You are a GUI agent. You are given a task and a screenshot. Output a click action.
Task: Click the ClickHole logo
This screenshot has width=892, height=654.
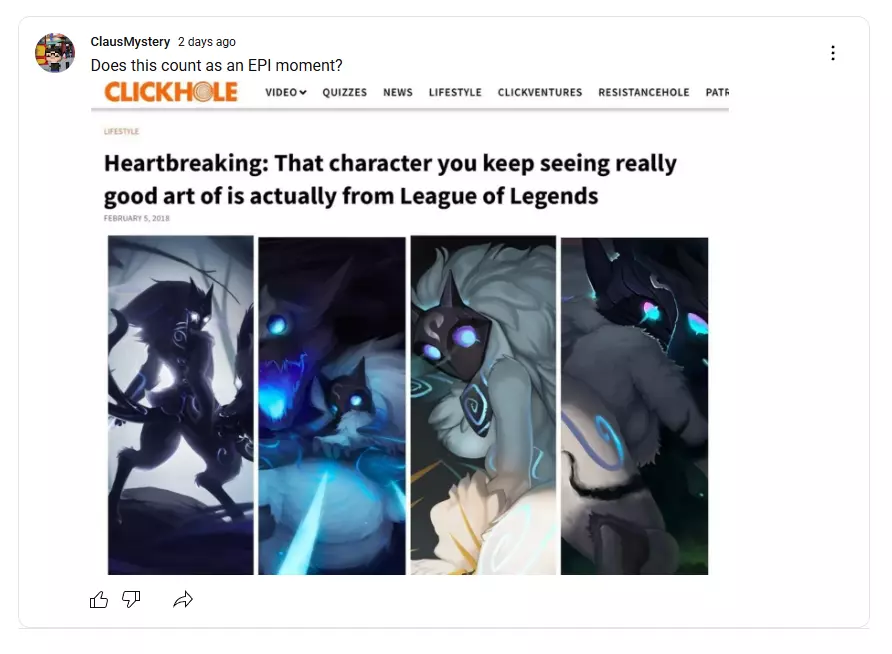[x=171, y=92]
